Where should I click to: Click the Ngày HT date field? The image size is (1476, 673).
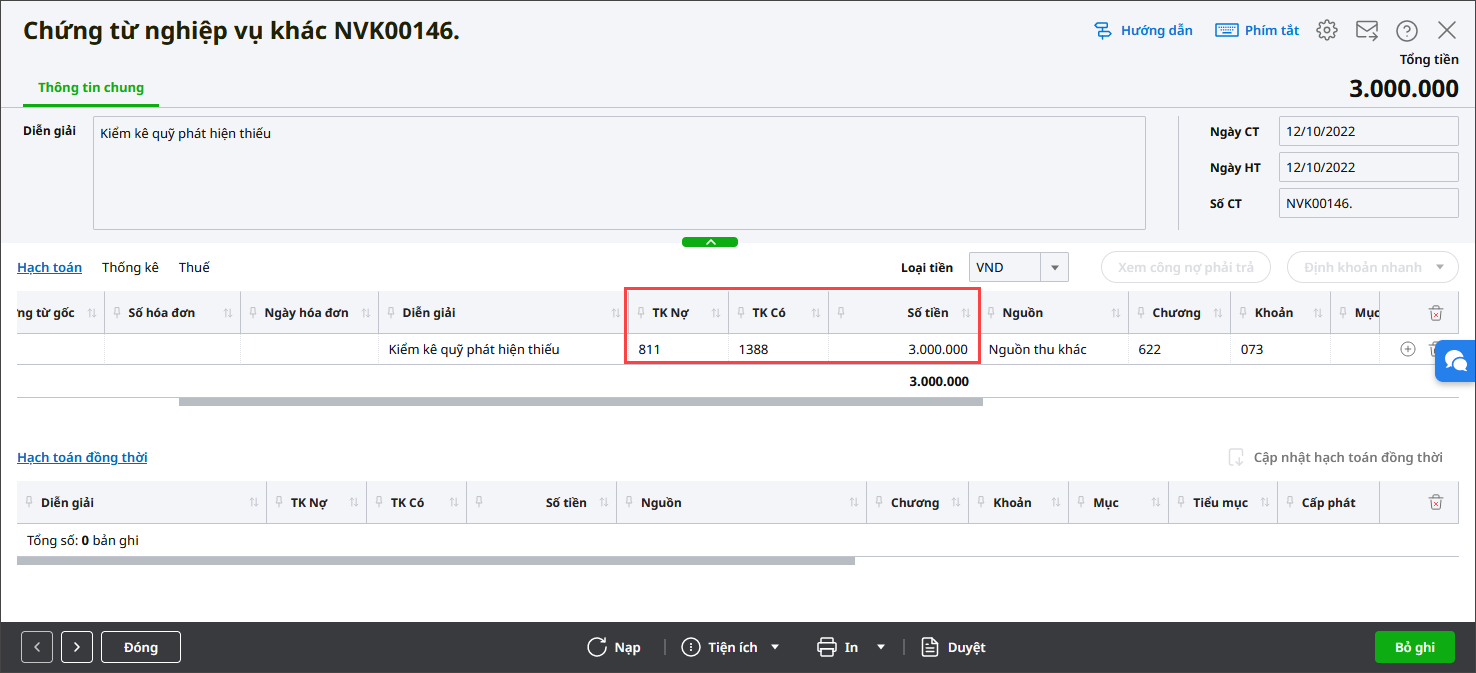point(1368,167)
